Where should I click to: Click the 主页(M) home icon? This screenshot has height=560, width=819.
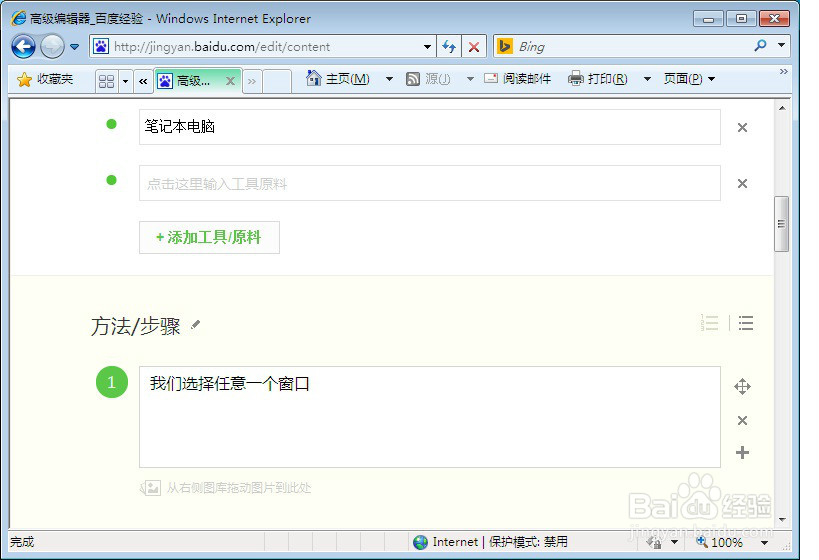(313, 78)
